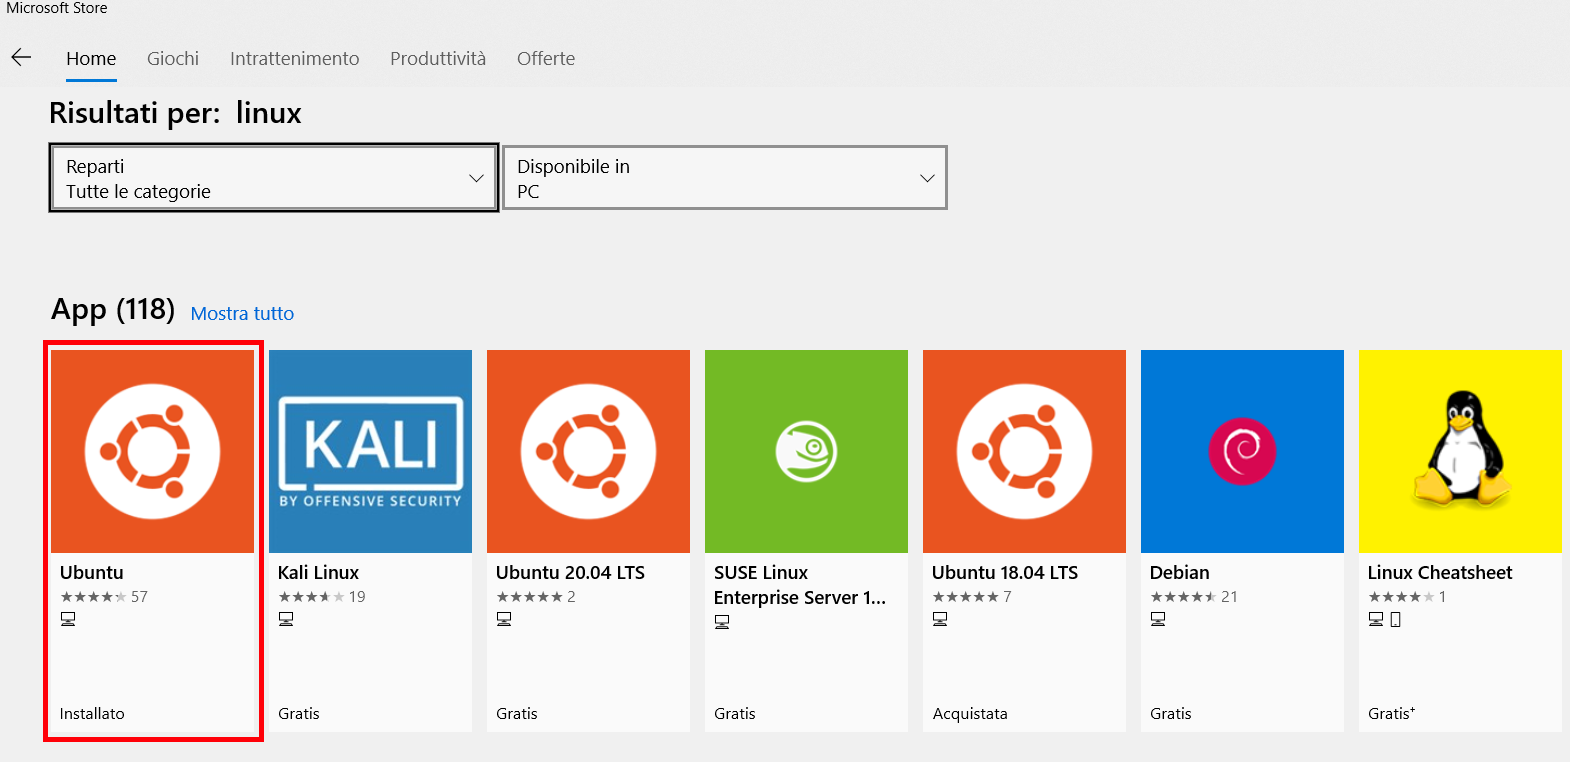The height and width of the screenshot is (762, 1570).
Task: Click Gratis price under SUSE Linux
Action: 735,714
